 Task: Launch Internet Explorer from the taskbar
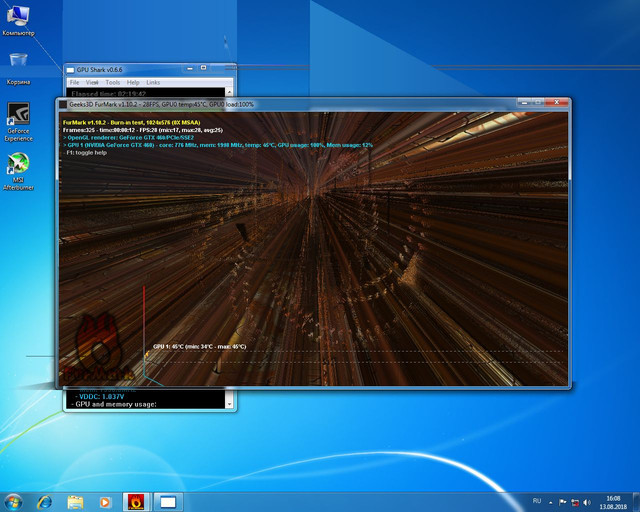[x=44, y=502]
